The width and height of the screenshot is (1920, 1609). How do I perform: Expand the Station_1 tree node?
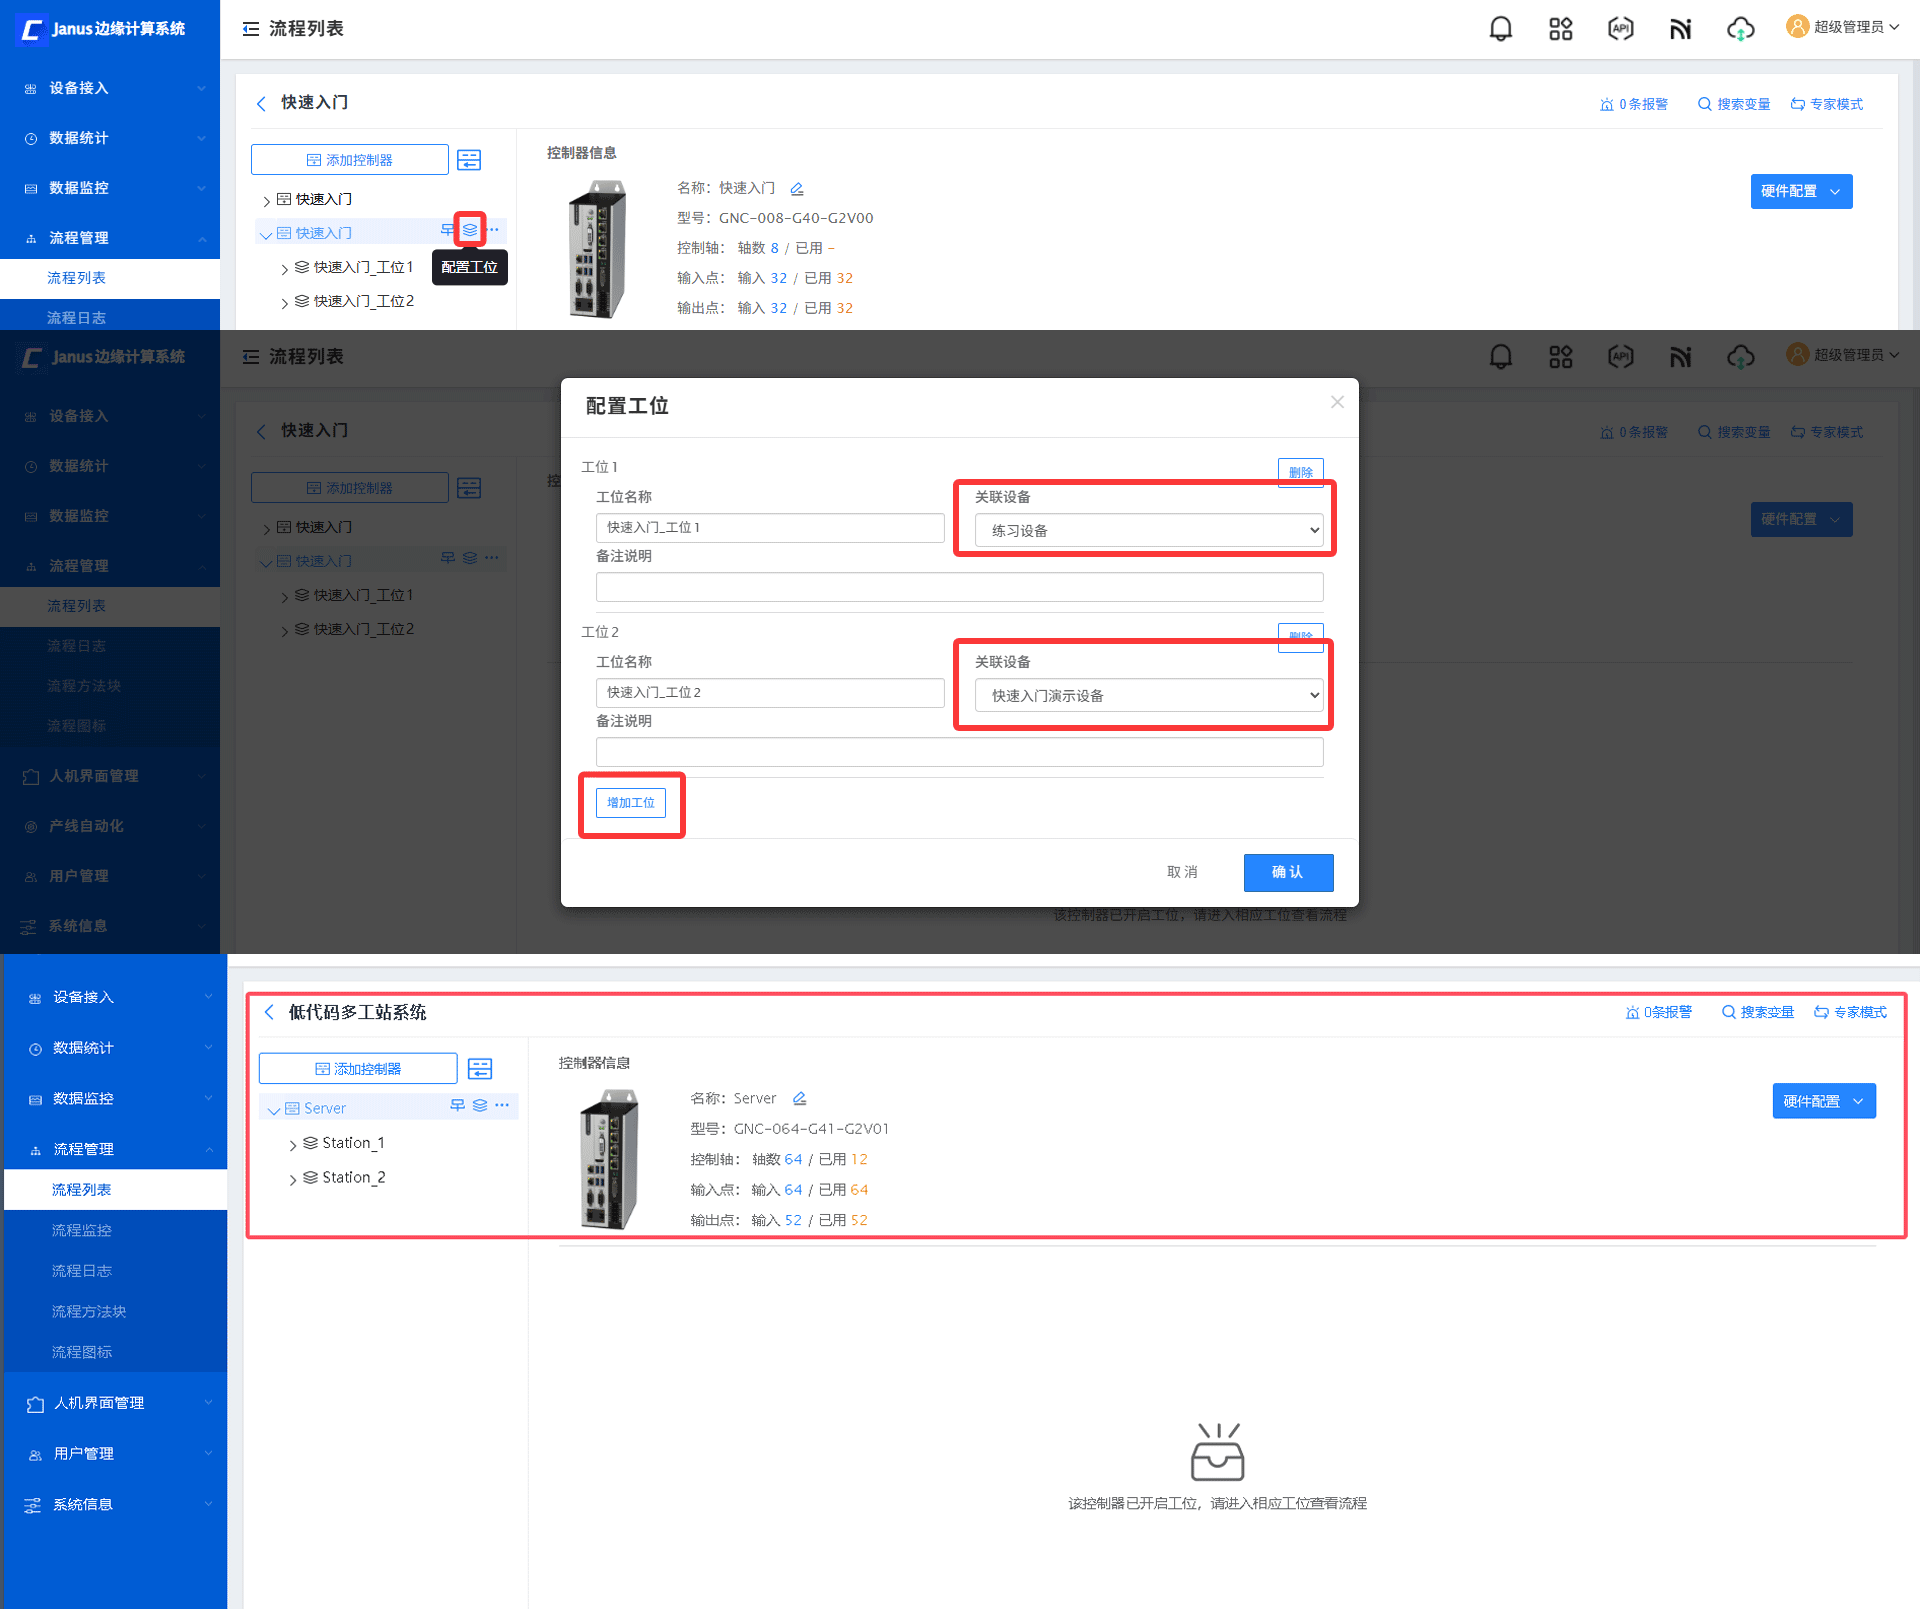coord(293,1145)
